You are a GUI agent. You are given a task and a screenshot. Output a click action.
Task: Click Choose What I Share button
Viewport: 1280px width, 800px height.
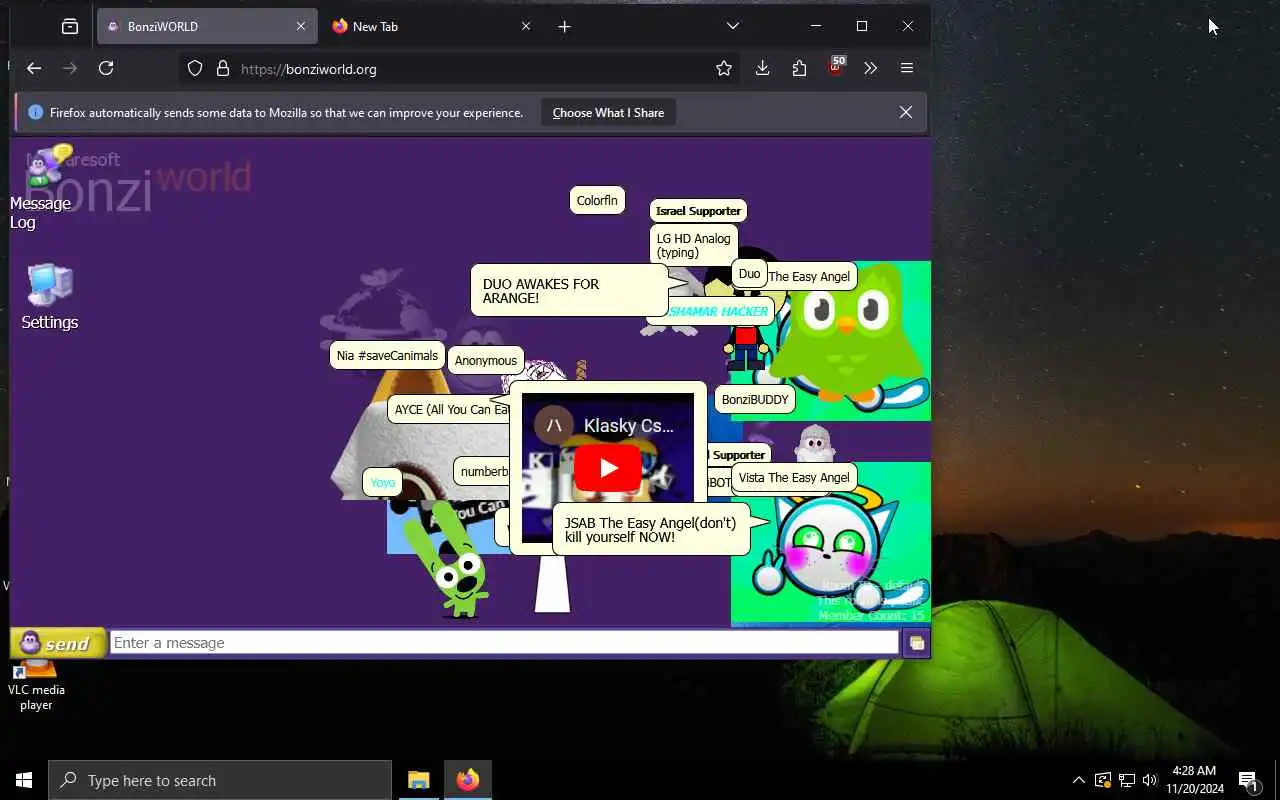point(608,113)
